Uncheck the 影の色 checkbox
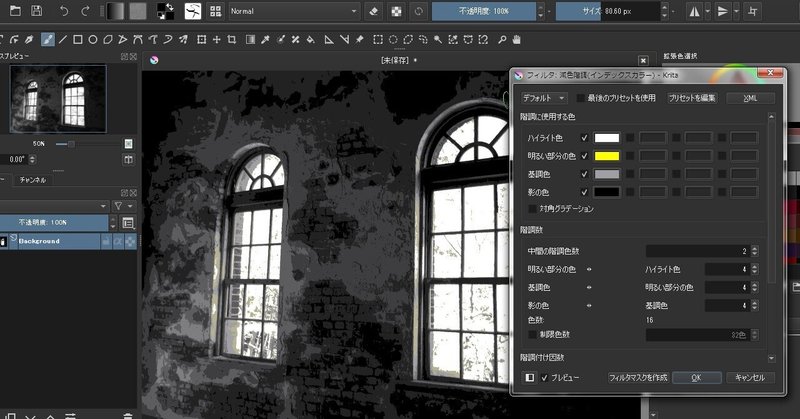The image size is (800, 419). (x=584, y=192)
